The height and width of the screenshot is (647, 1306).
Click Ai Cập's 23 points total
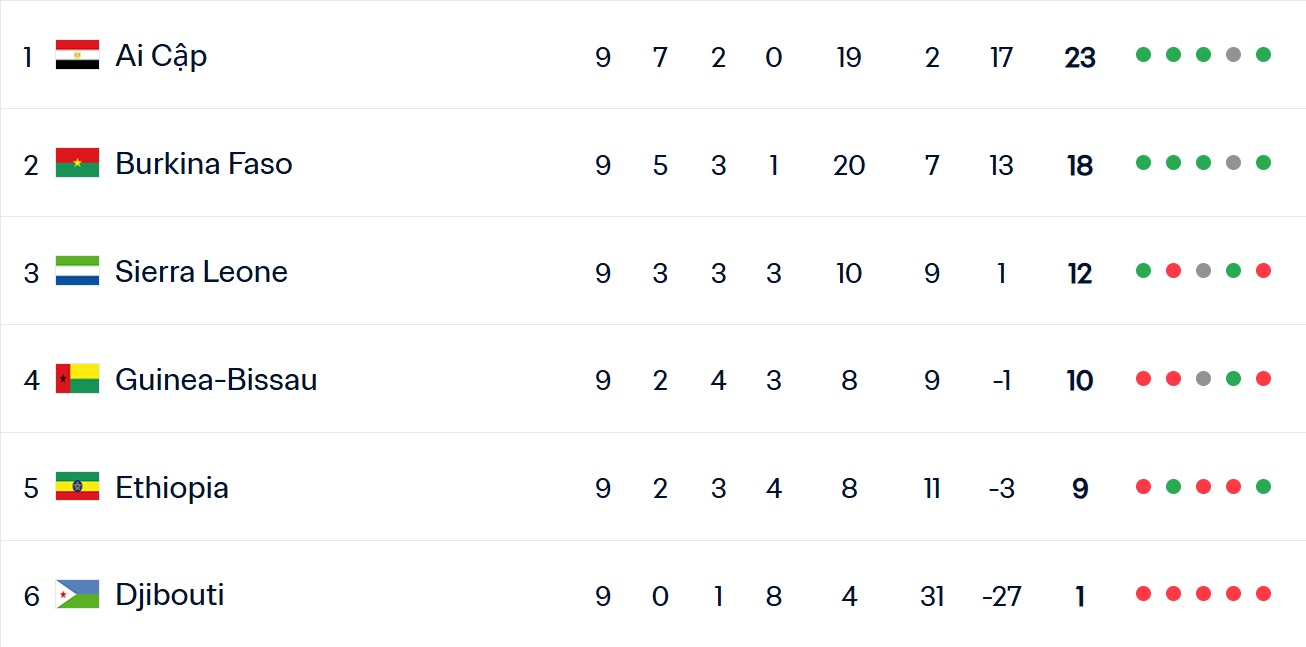[1080, 58]
